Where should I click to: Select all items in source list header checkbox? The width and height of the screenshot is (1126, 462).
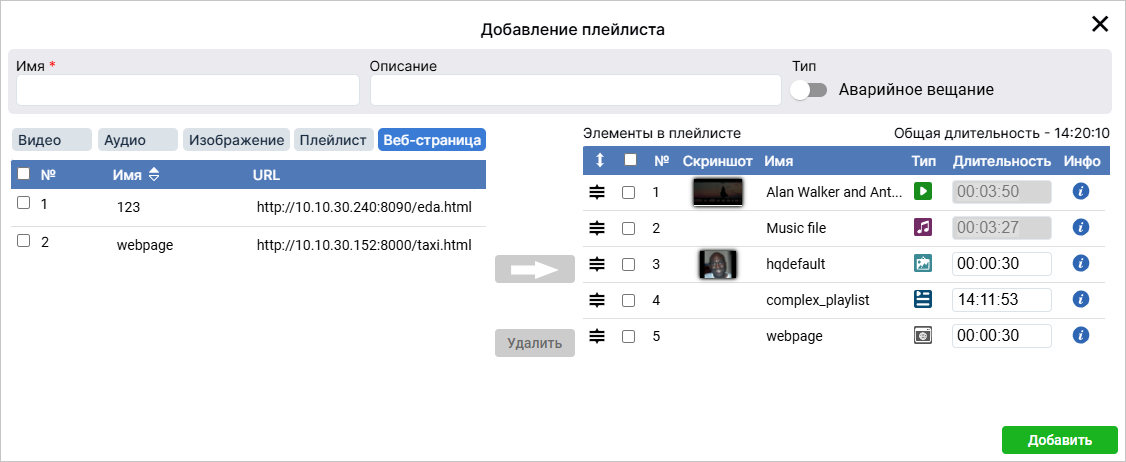point(24,173)
